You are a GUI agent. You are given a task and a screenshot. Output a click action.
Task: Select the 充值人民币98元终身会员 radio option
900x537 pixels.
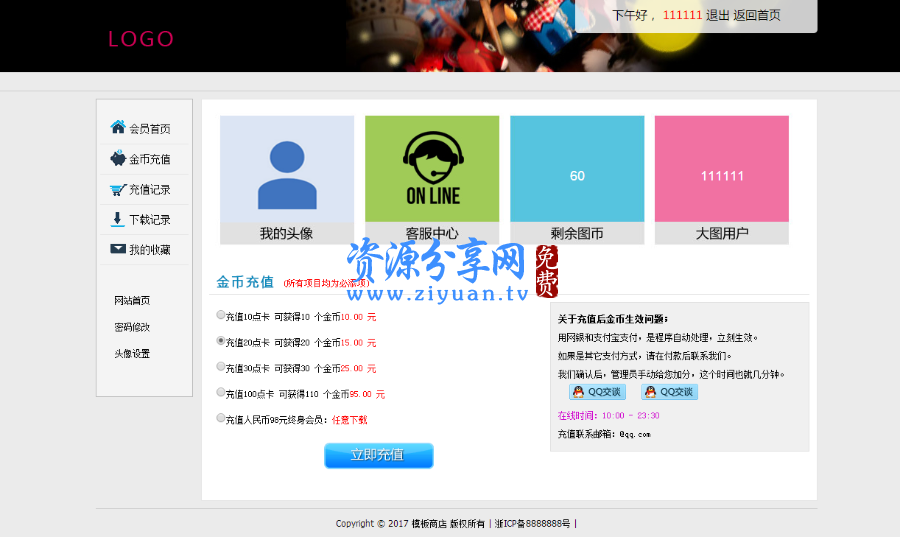(220, 418)
